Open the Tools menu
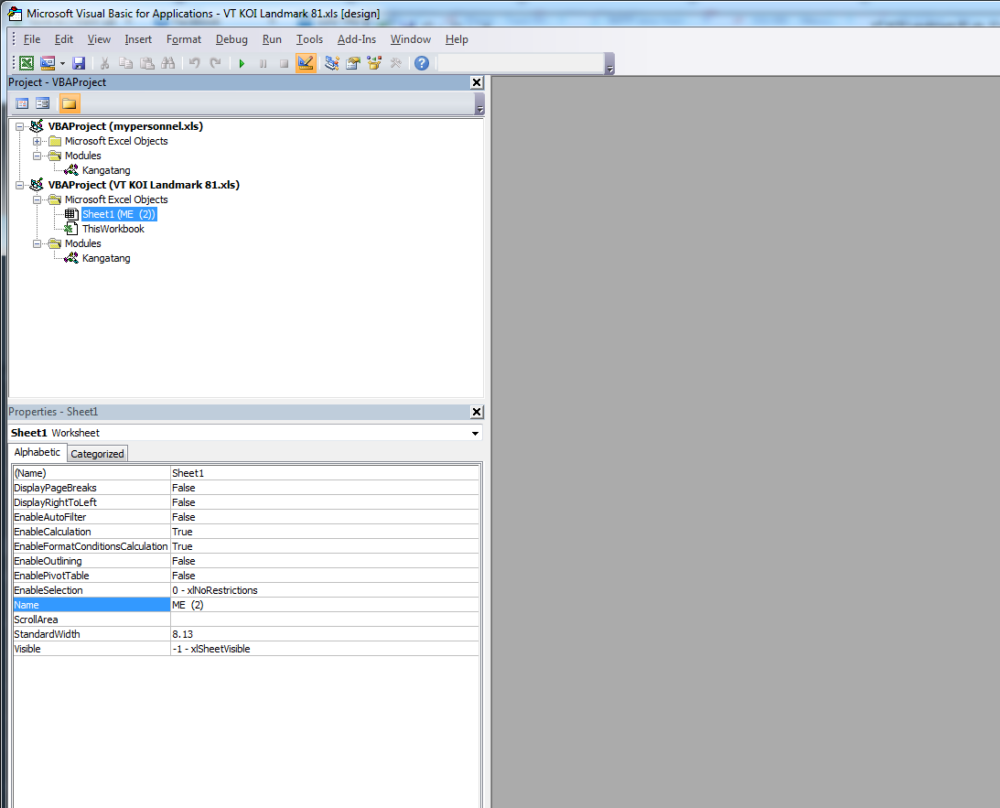 (309, 40)
